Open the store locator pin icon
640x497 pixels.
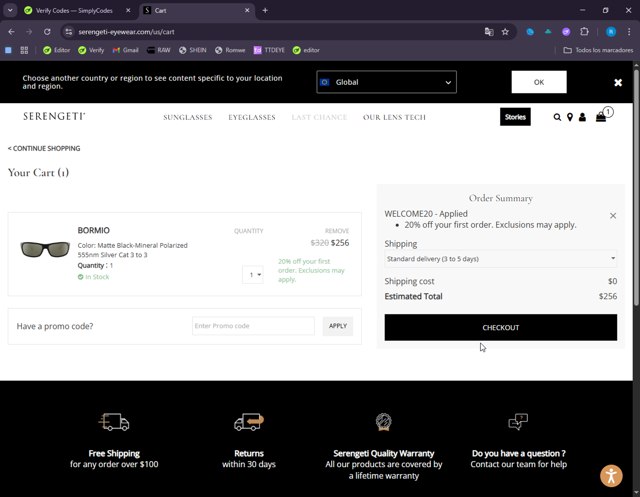[x=570, y=117]
